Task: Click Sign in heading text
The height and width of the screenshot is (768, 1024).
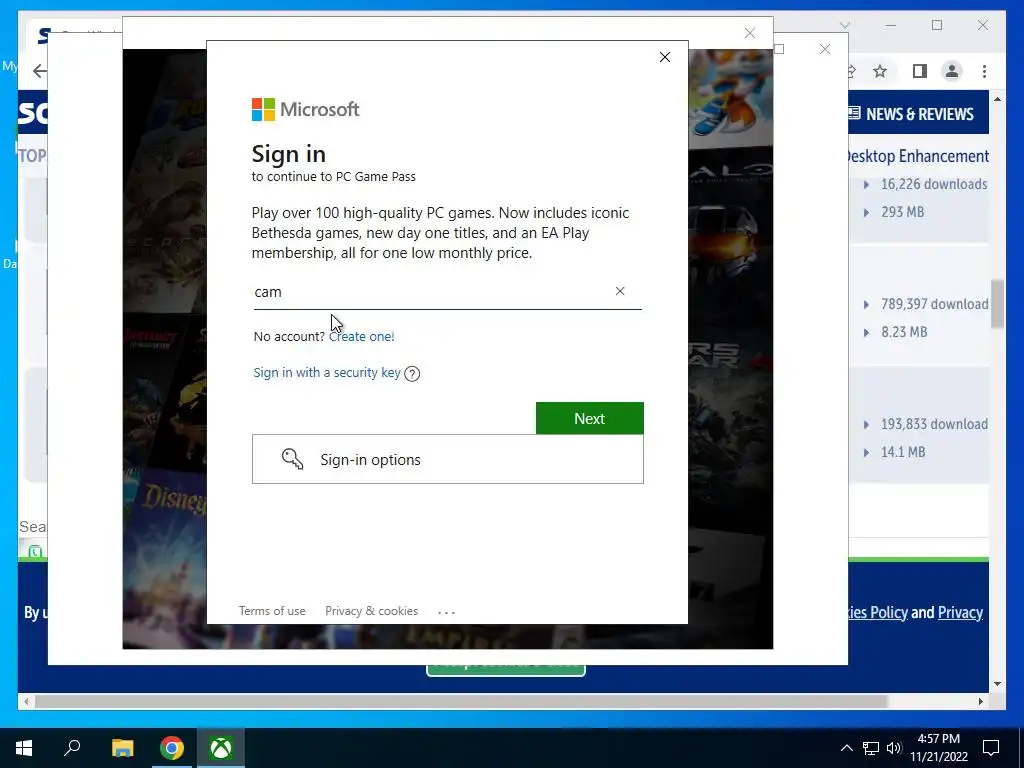Action: tap(289, 153)
